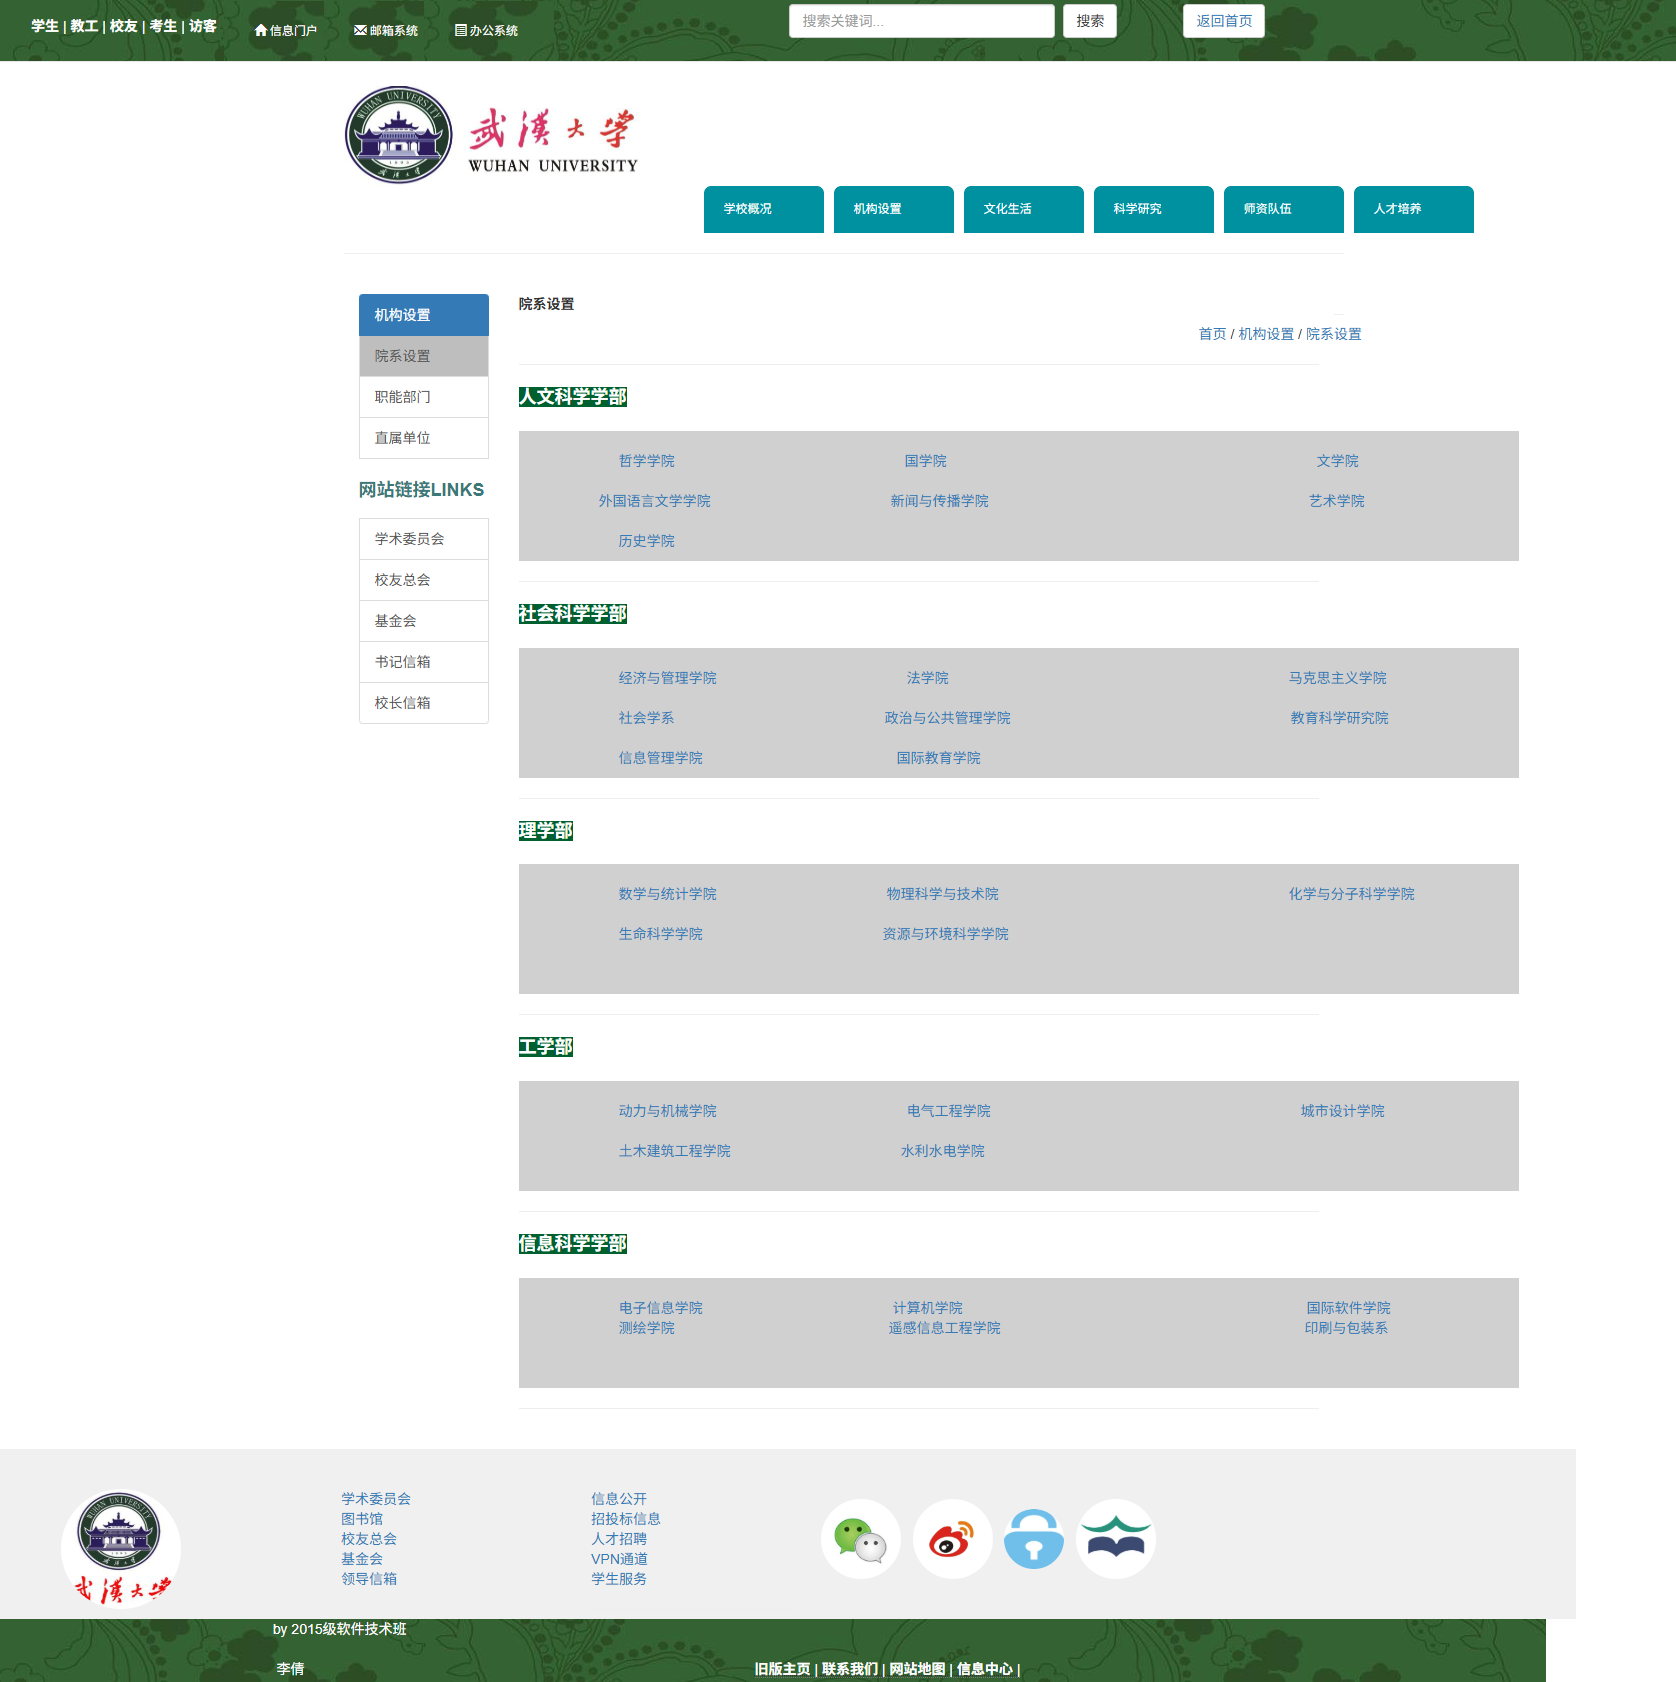1676x1682 pixels.
Task: Open 图书馆 in the footer
Action: (362, 1519)
